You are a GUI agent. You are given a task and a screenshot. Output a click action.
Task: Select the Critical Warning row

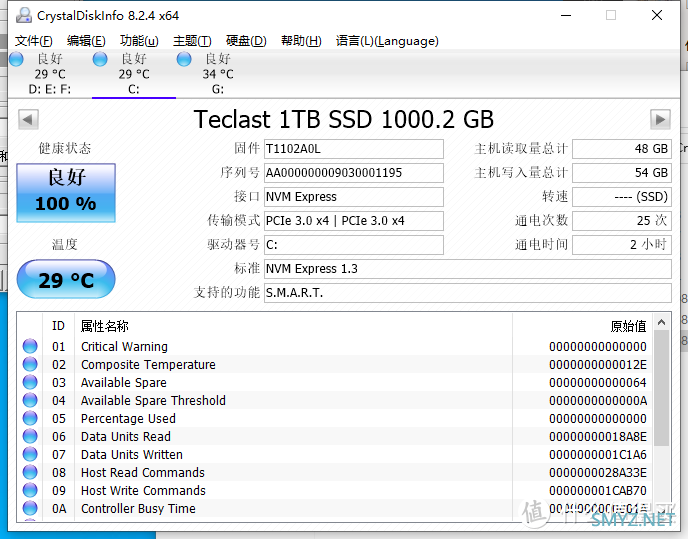click(335, 347)
